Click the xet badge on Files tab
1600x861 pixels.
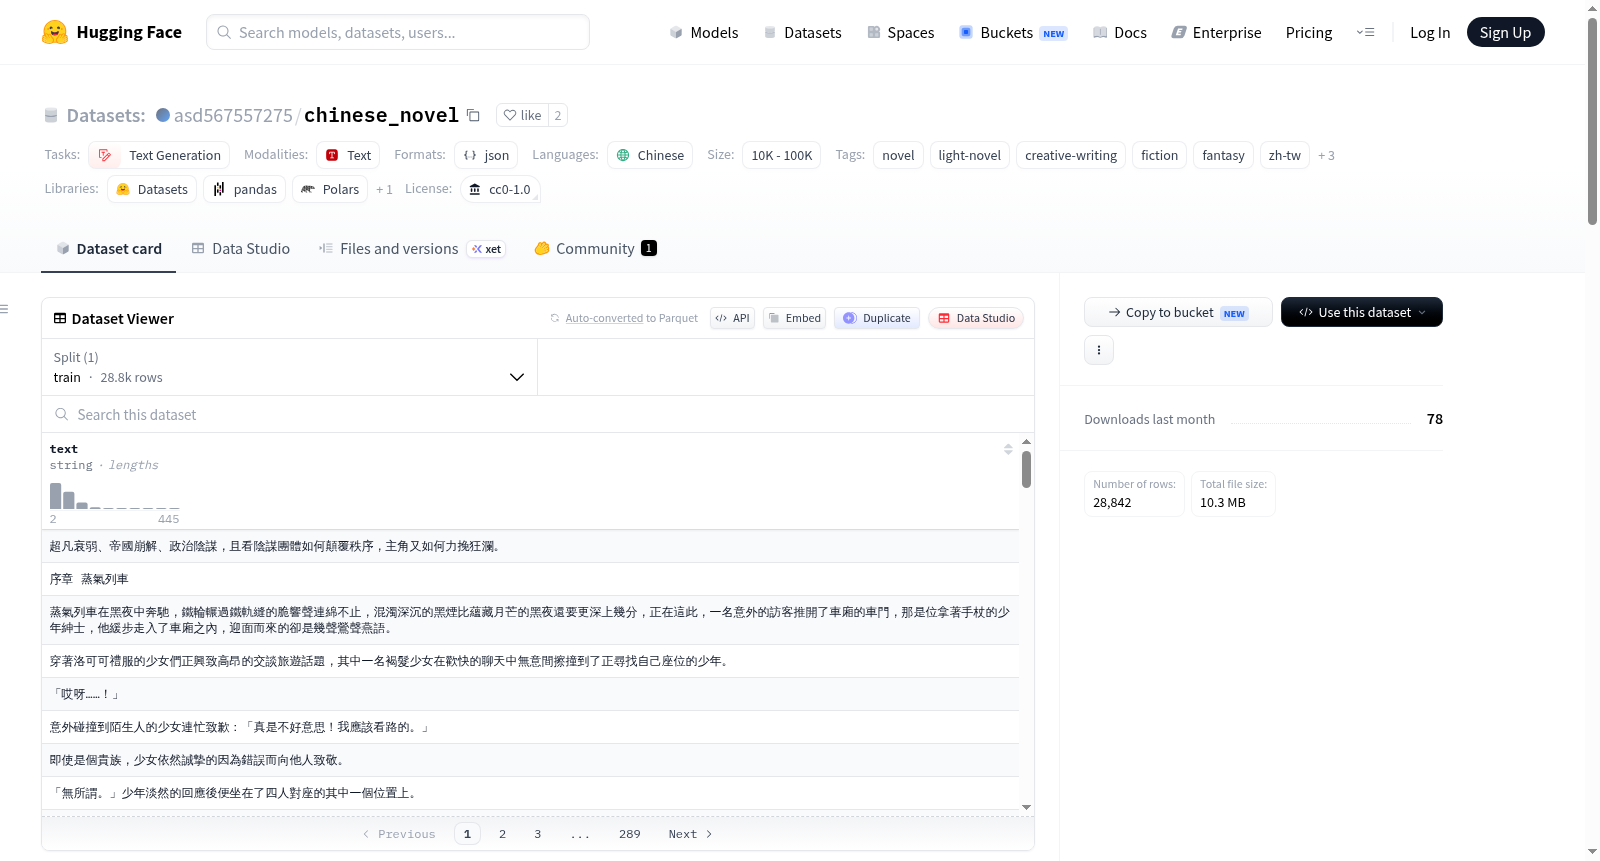(x=487, y=249)
